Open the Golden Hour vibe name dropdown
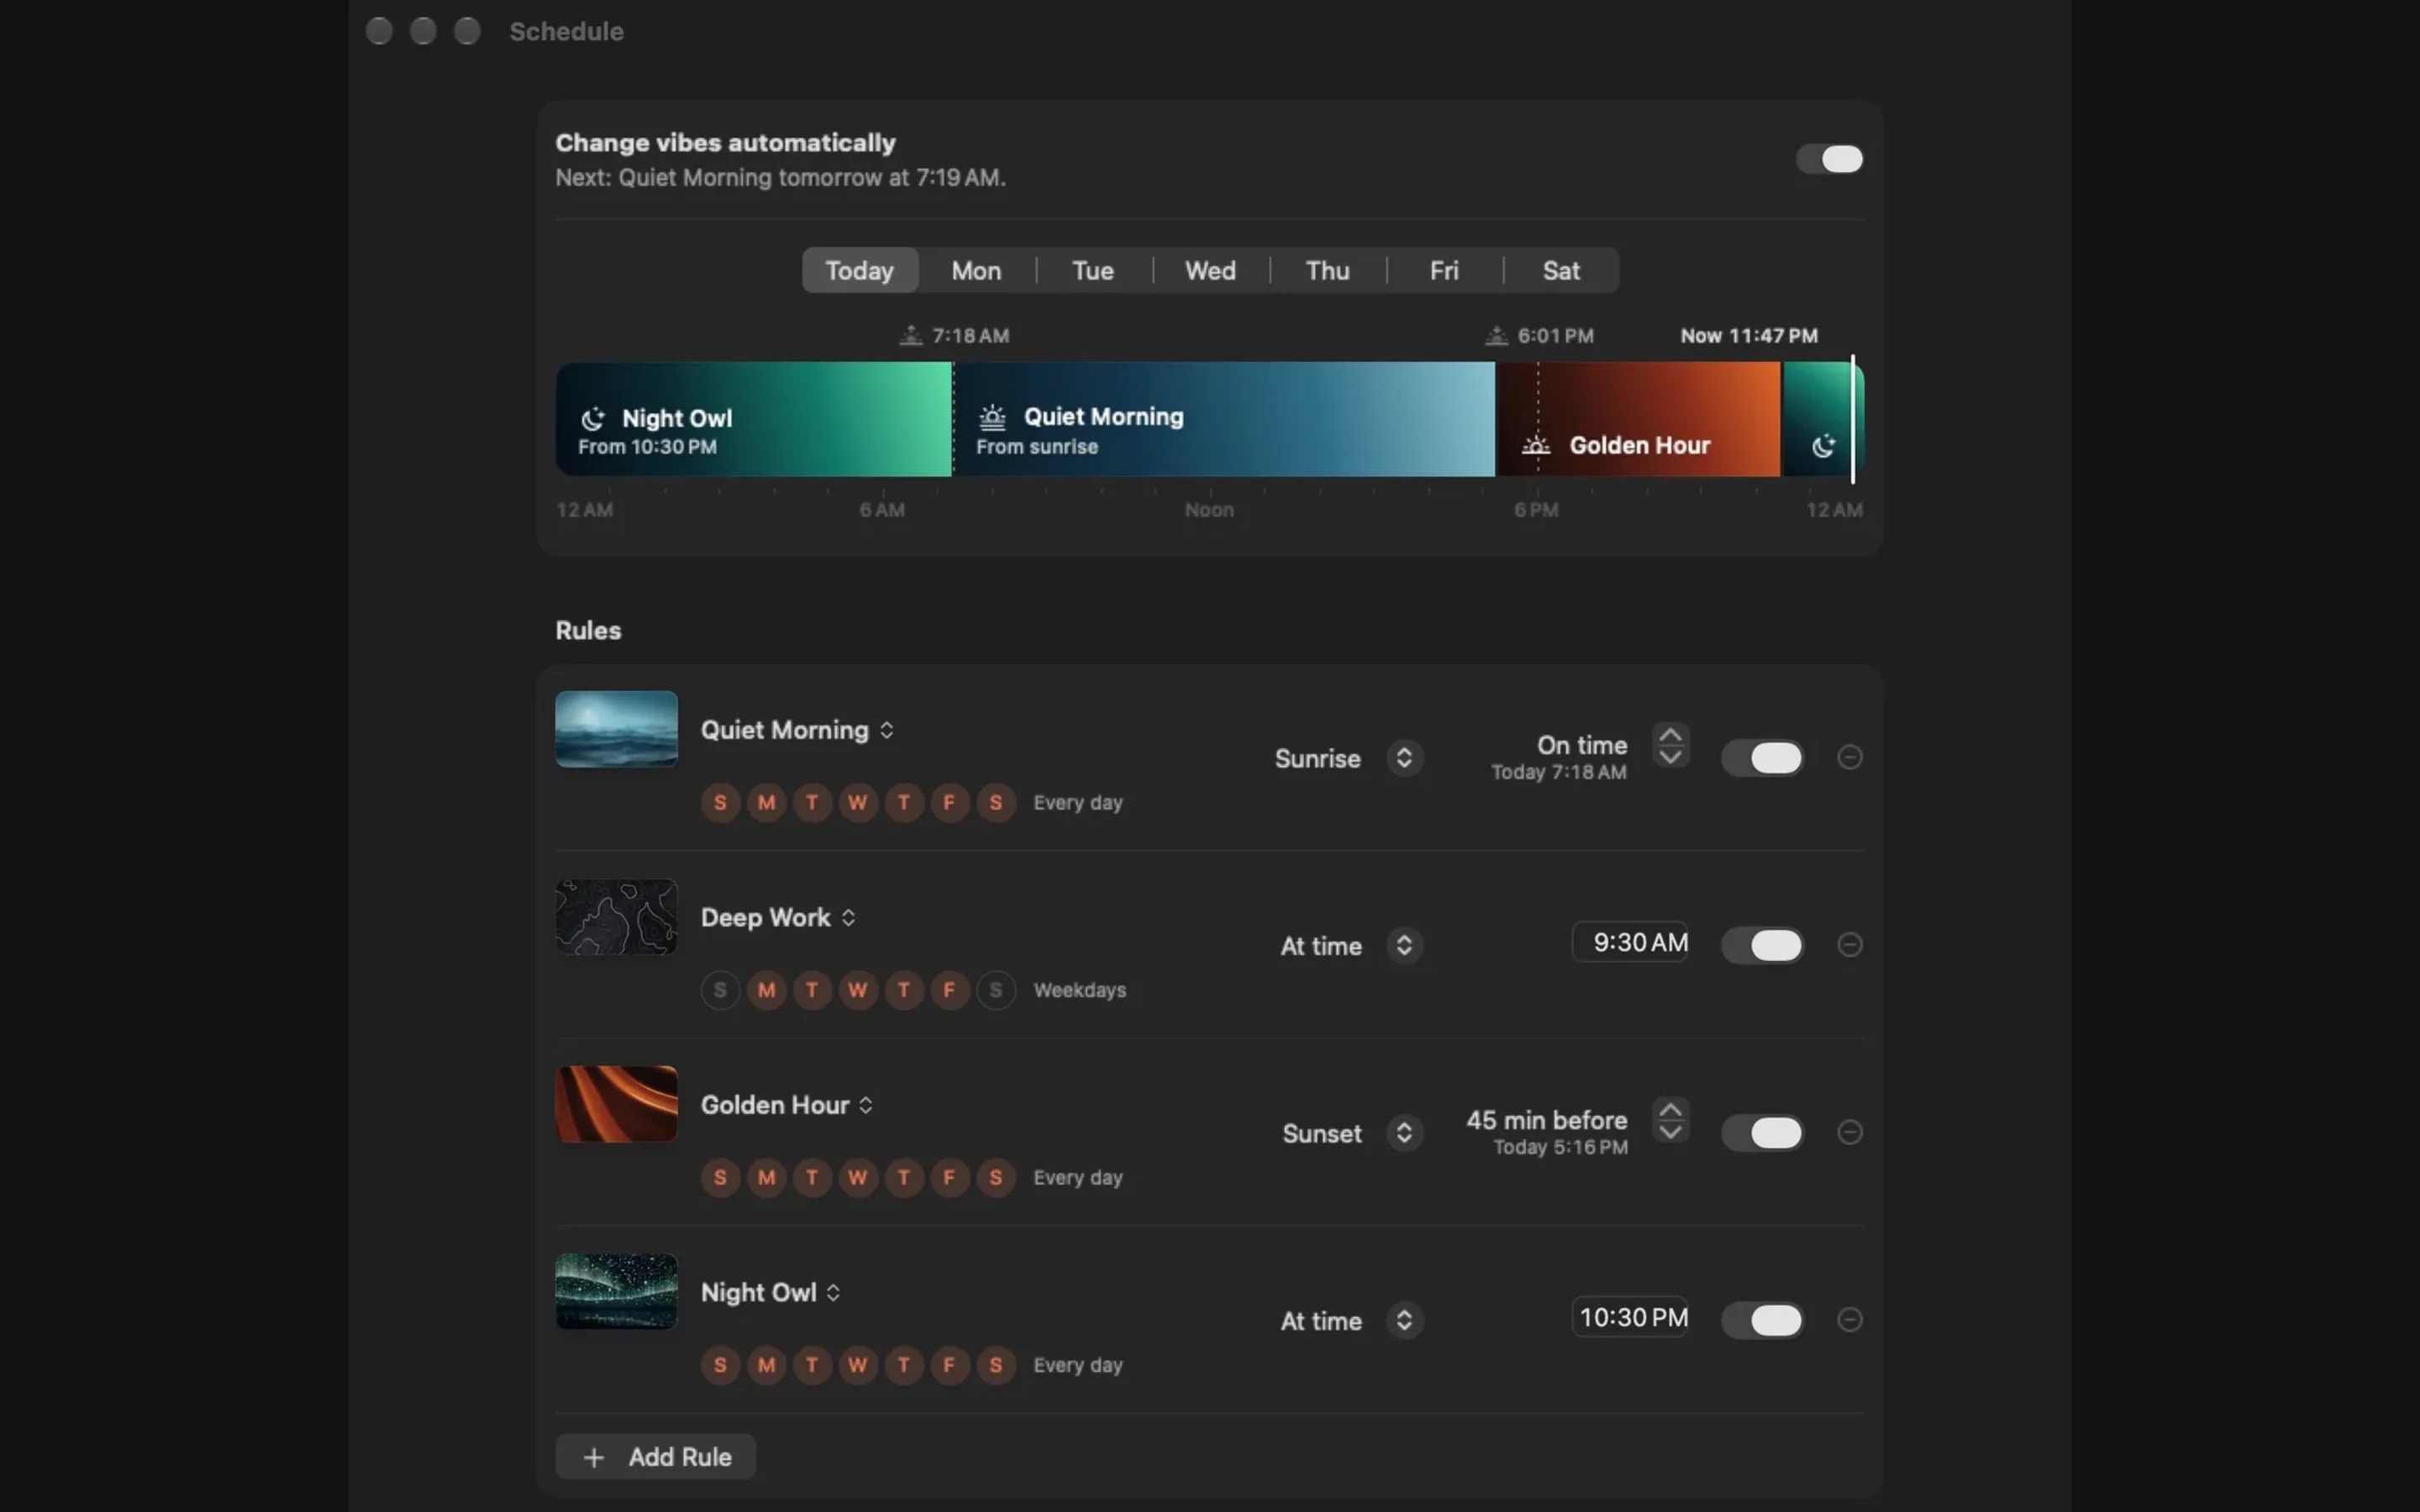 [787, 1105]
